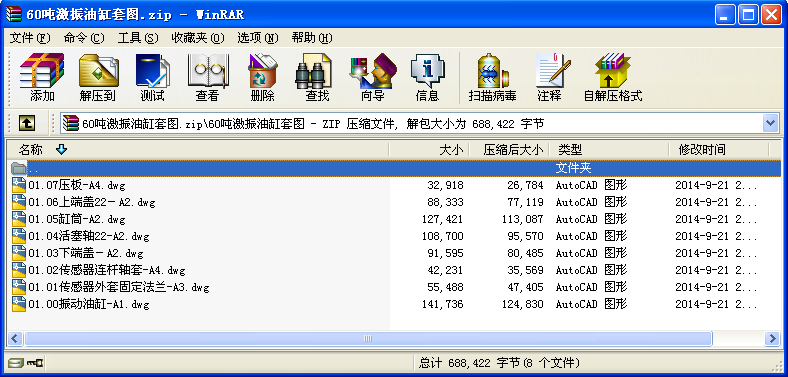This screenshot has height=377, width=788.
Task: Expand the address bar path dropdown
Action: click(770, 123)
